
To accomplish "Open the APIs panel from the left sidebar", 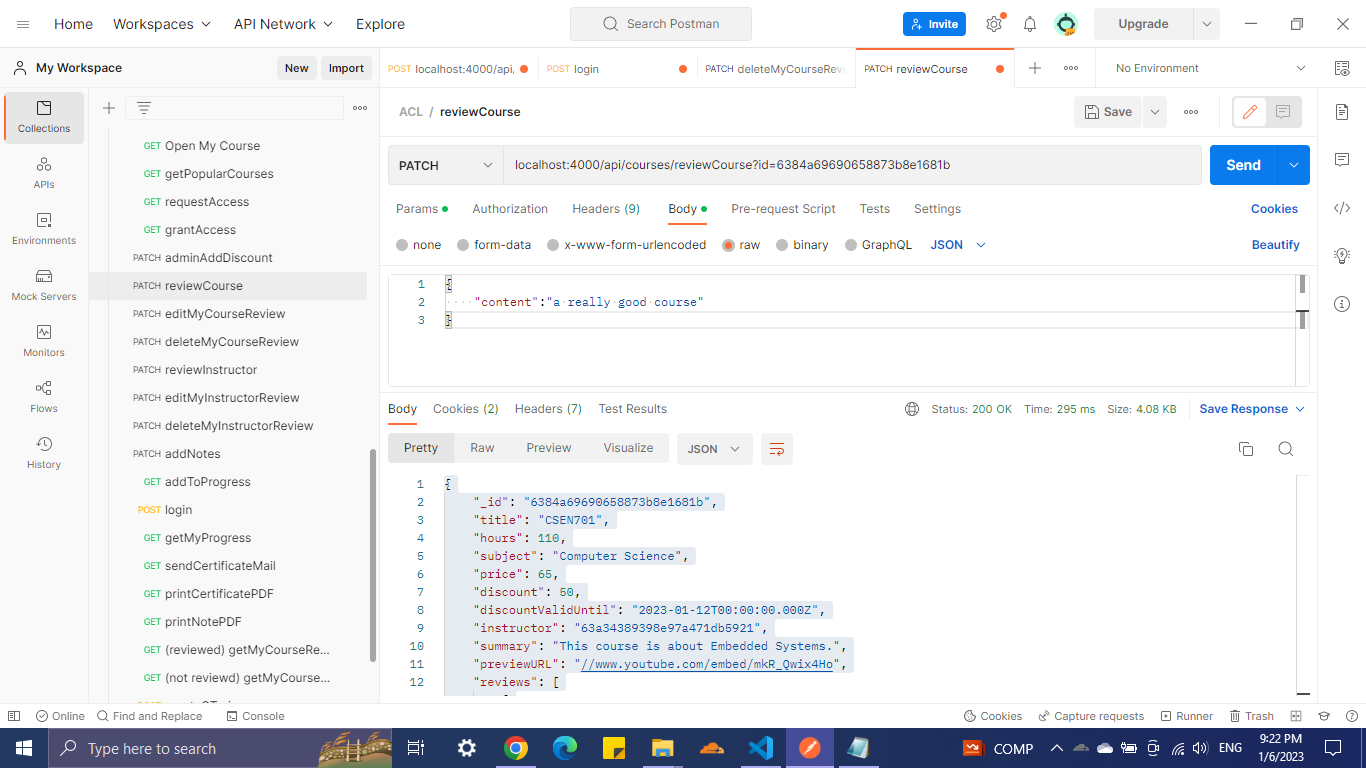I will [x=44, y=170].
